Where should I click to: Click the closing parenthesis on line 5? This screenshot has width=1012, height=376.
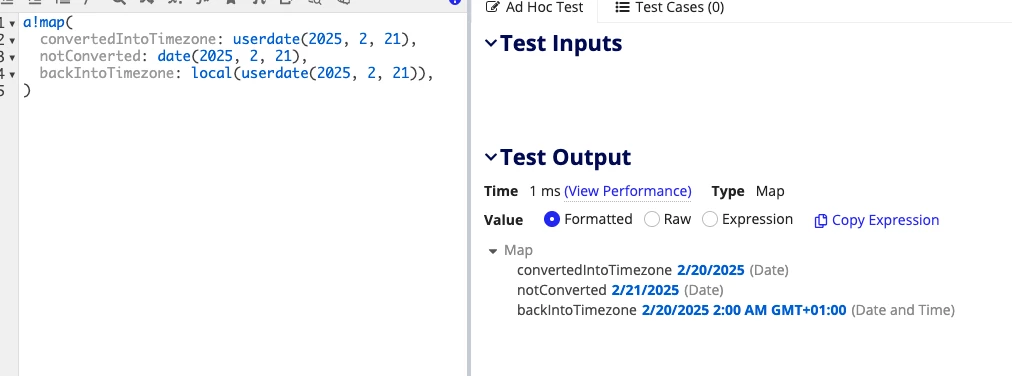click(x=26, y=90)
